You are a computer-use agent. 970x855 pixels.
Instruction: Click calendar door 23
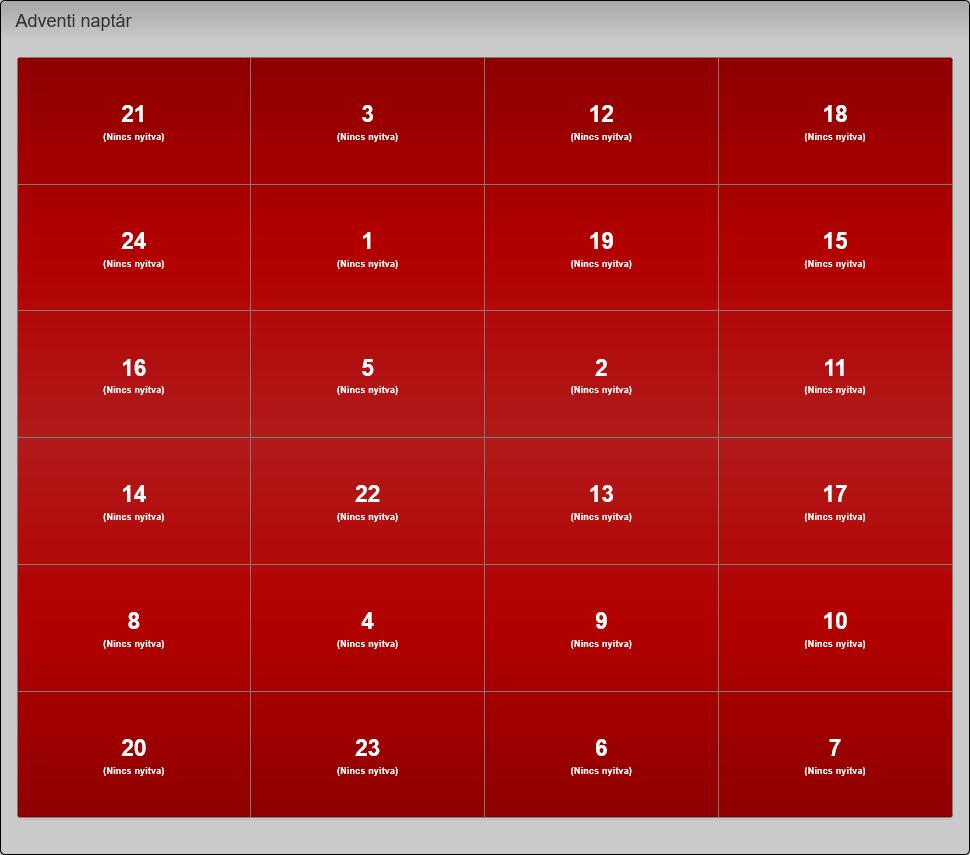pyautogui.click(x=367, y=755)
